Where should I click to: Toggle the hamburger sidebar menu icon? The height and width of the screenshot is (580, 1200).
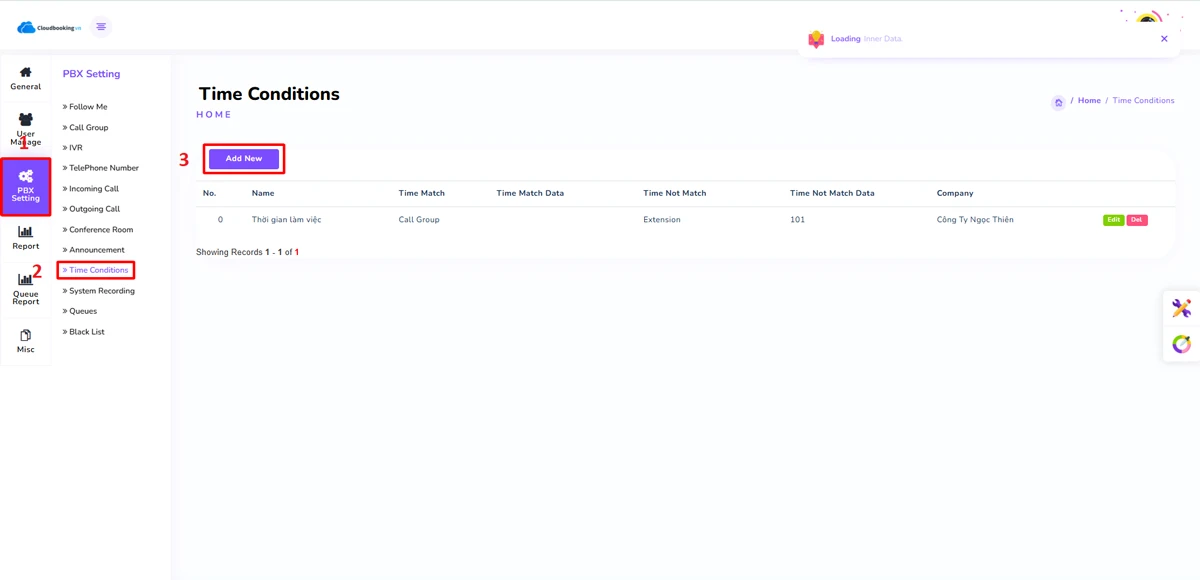tap(101, 27)
